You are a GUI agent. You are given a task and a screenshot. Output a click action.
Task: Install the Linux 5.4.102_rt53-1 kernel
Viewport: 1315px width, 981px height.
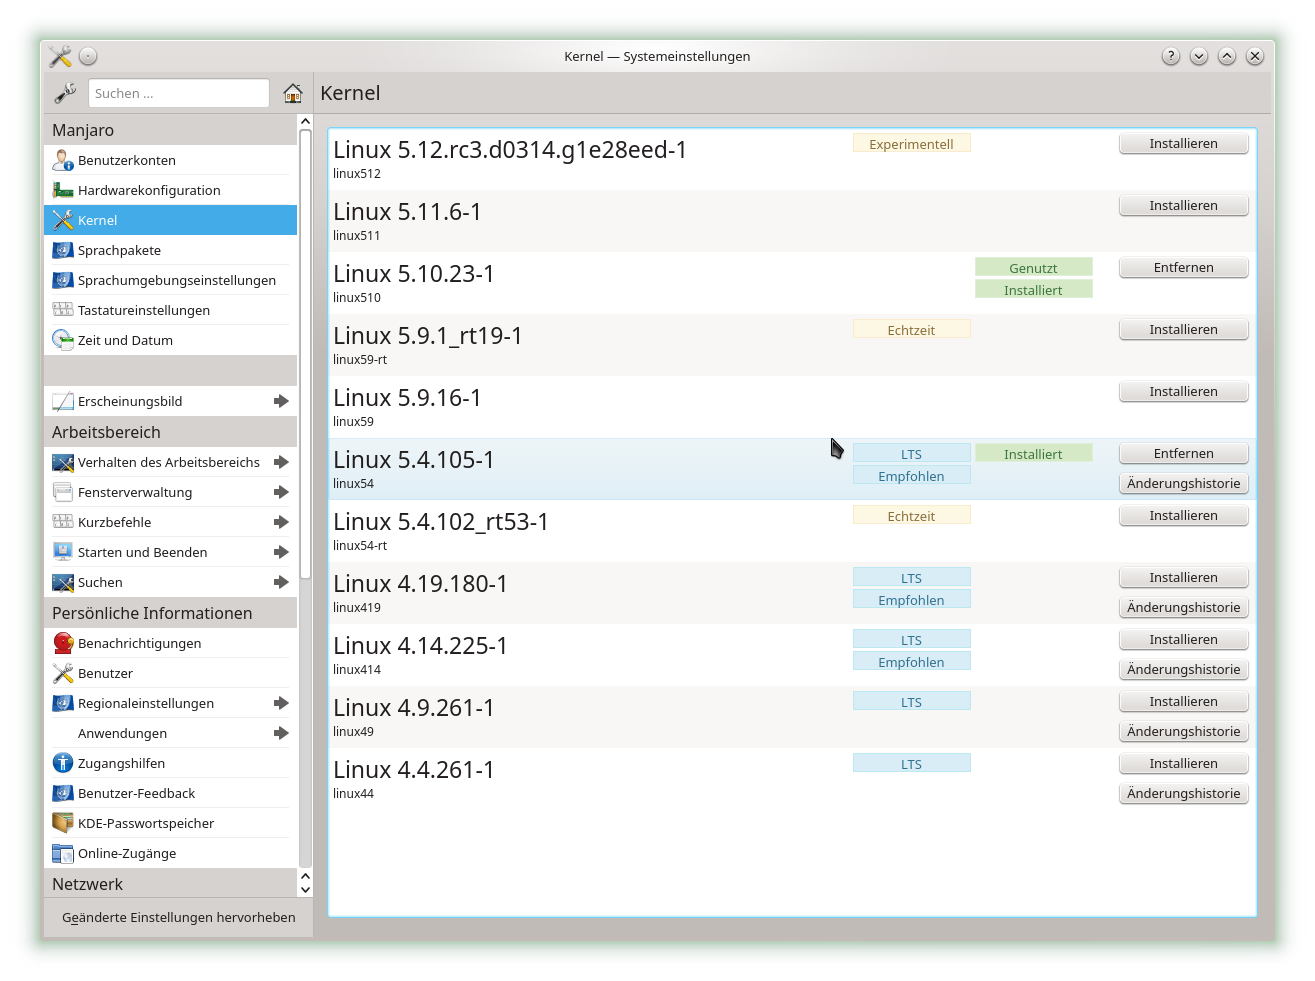click(x=1183, y=515)
